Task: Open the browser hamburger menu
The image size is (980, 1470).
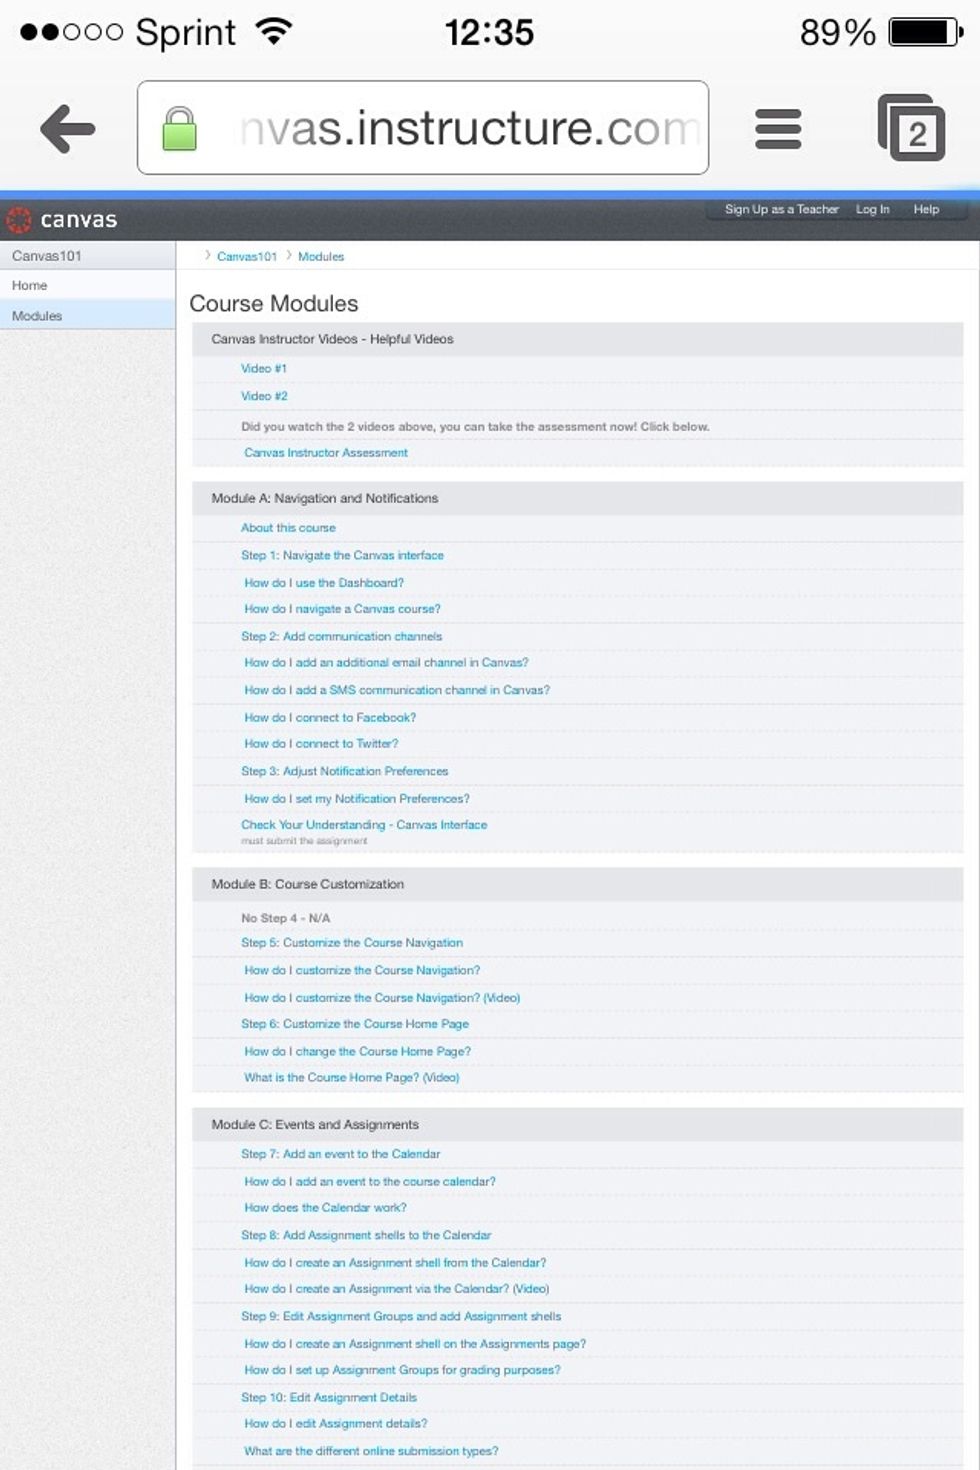Action: click(778, 128)
